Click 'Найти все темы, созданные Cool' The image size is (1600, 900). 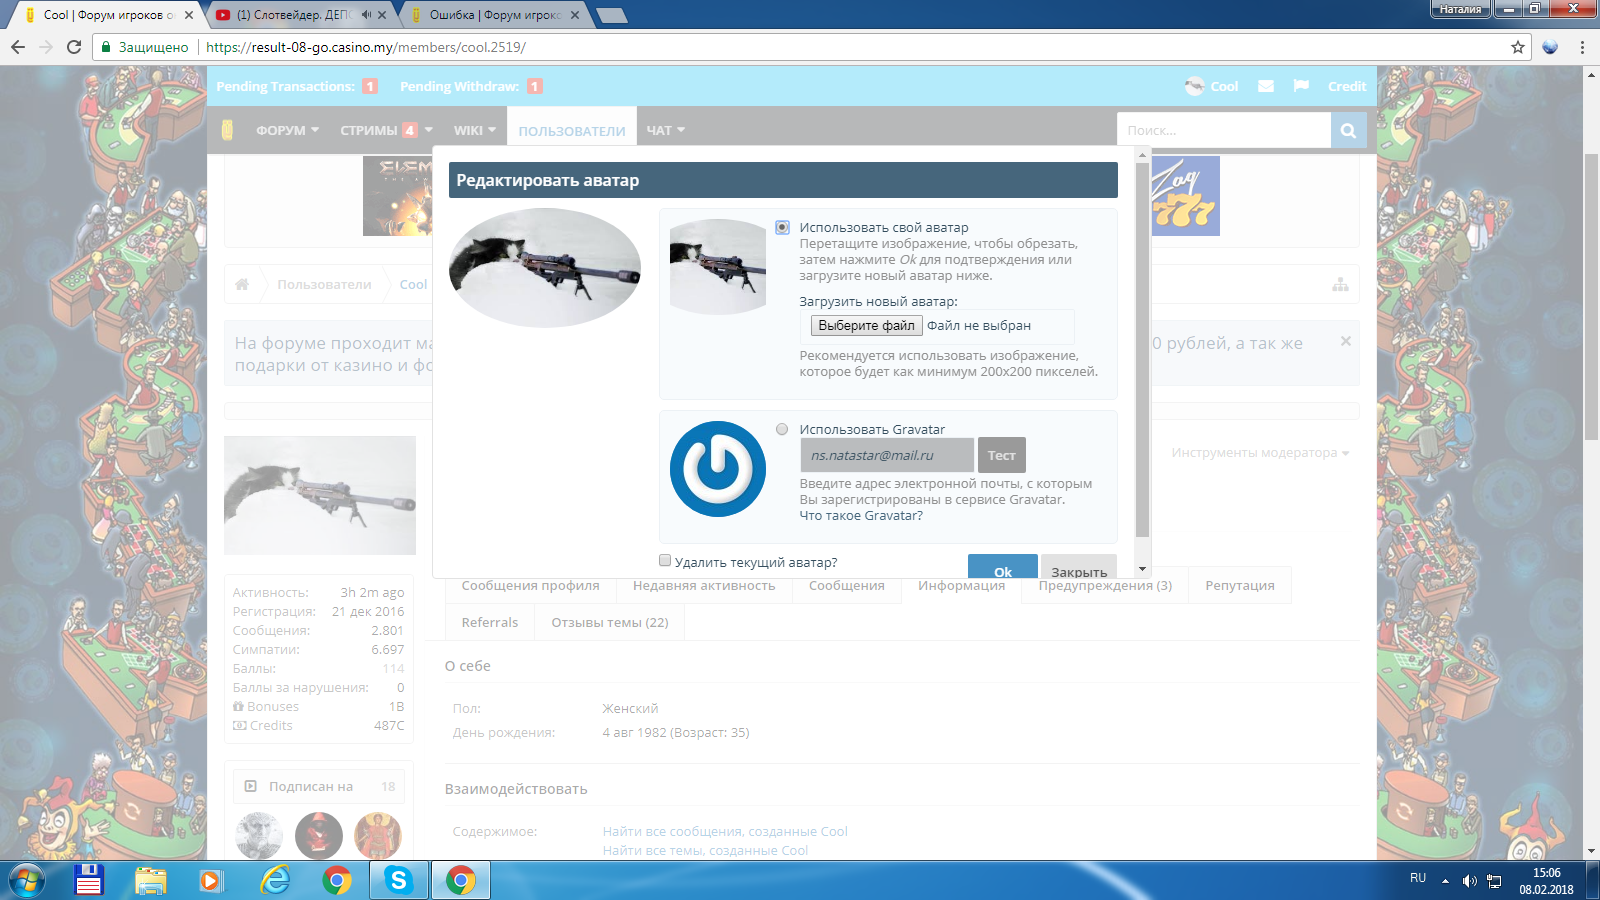coord(705,850)
